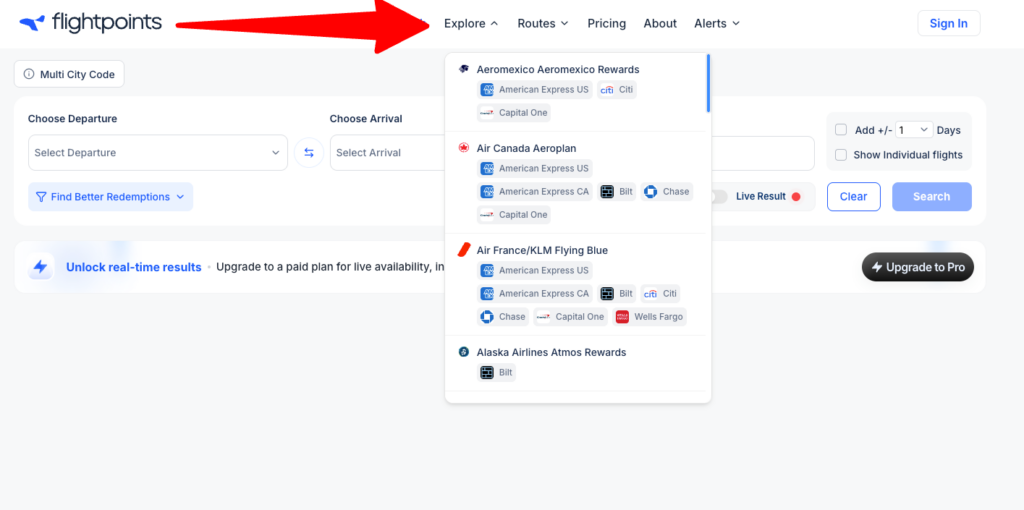Screen dimensions: 1024x510
Task: Expand the Routes menu
Action: click(x=543, y=24)
